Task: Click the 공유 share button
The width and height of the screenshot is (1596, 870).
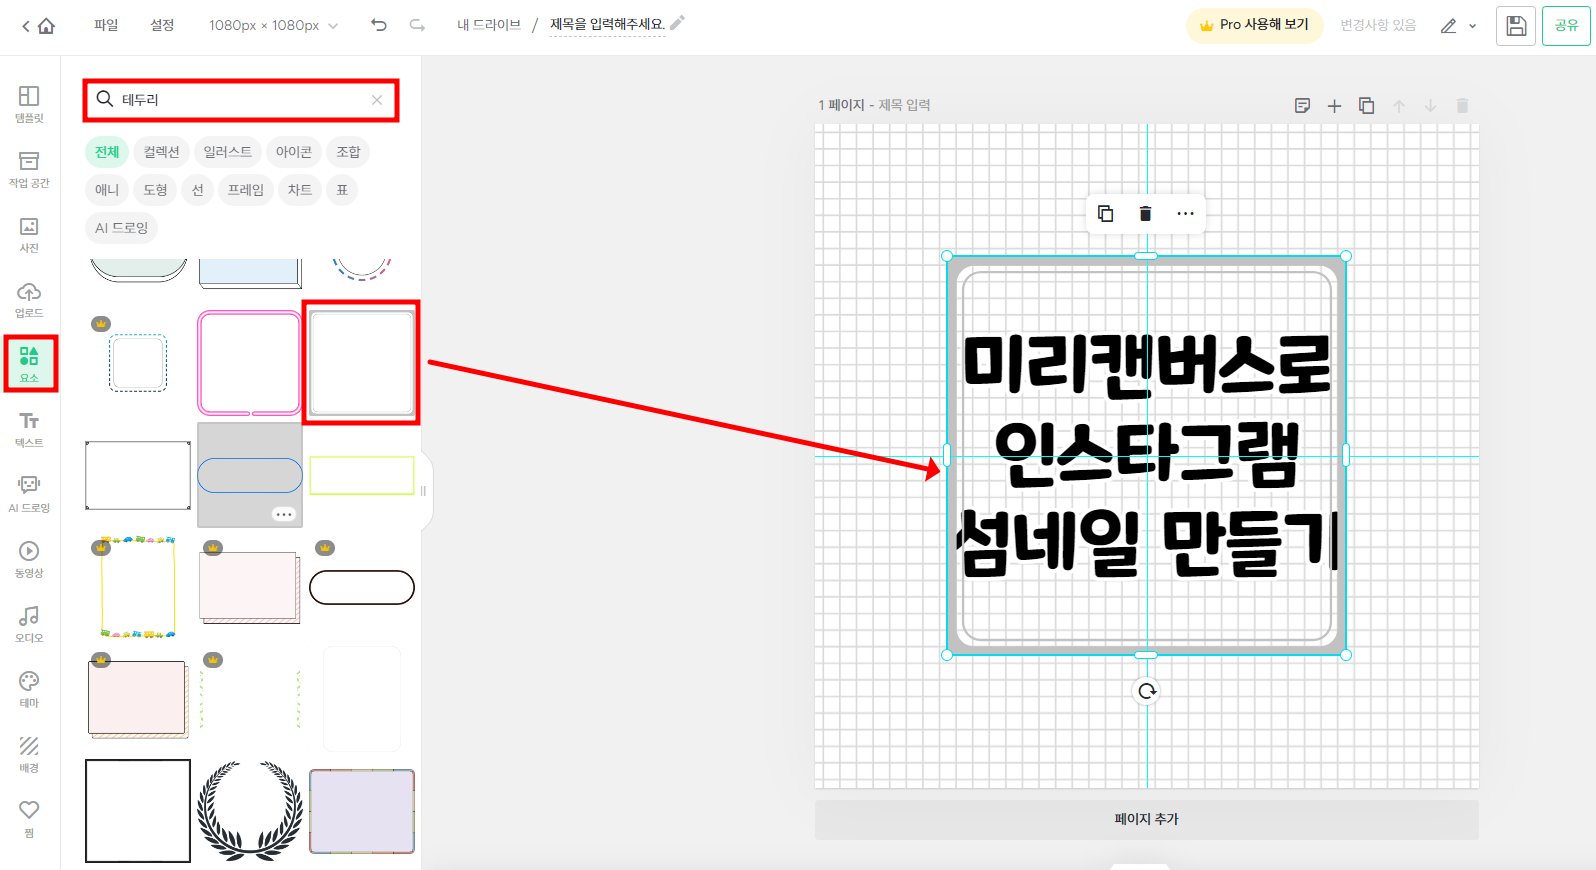Action: point(1566,26)
